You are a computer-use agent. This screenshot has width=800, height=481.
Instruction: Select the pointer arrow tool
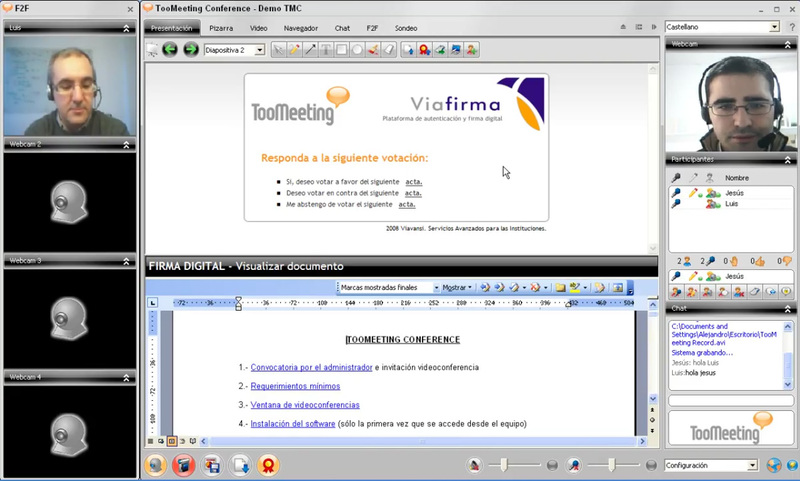click(x=279, y=49)
